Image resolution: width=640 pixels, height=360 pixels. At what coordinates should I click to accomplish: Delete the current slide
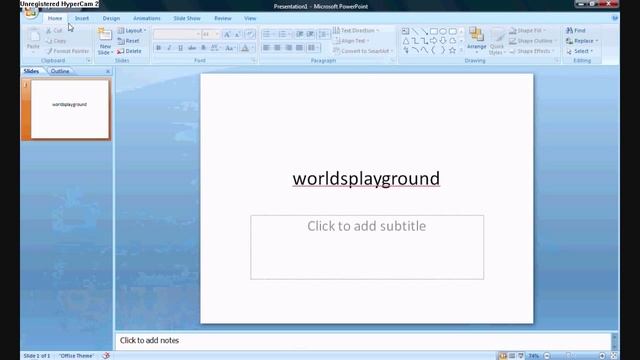pos(129,51)
